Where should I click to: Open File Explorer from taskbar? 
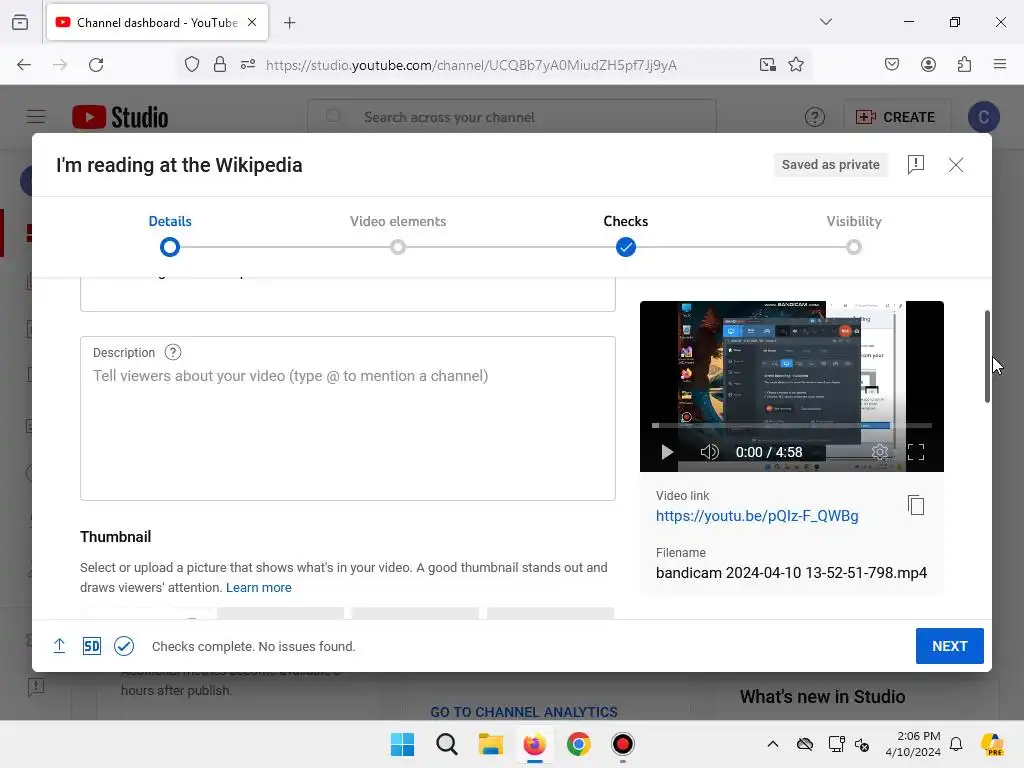tap(490, 744)
